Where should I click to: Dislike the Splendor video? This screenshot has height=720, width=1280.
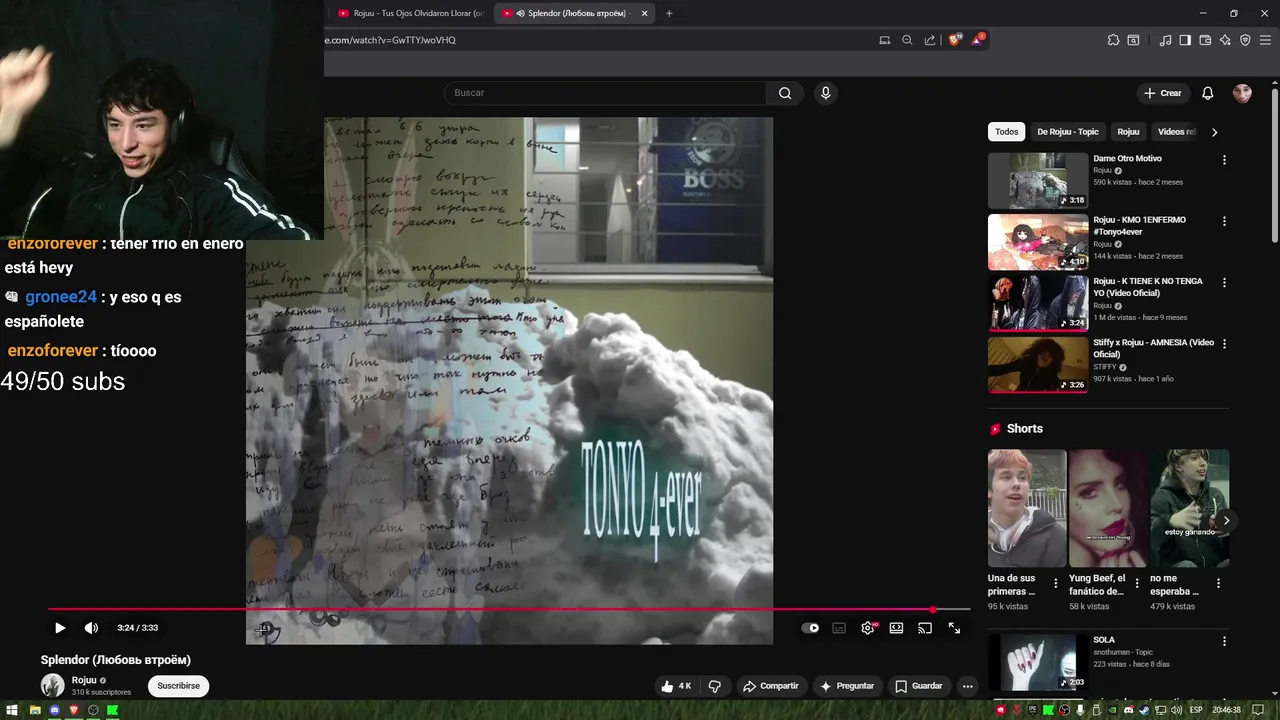pos(714,686)
